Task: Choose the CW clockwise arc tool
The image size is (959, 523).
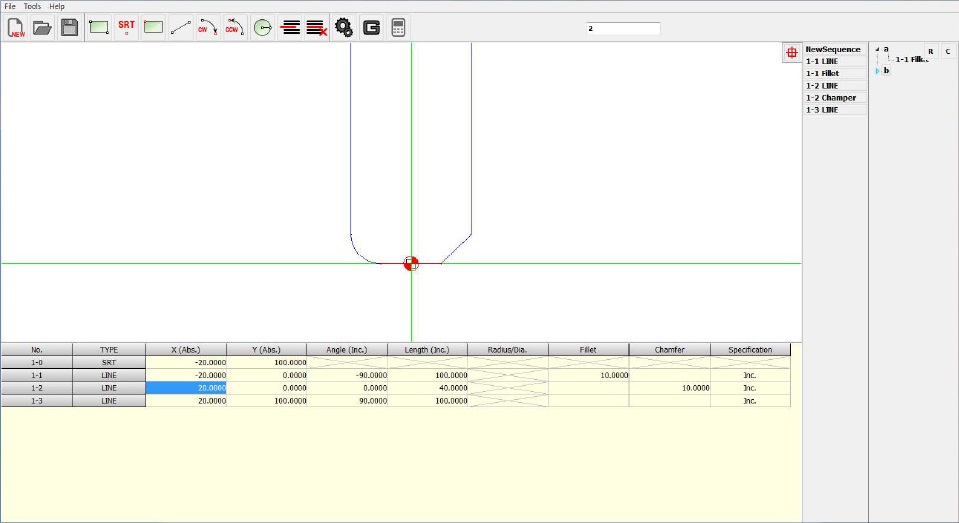Action: pos(208,28)
